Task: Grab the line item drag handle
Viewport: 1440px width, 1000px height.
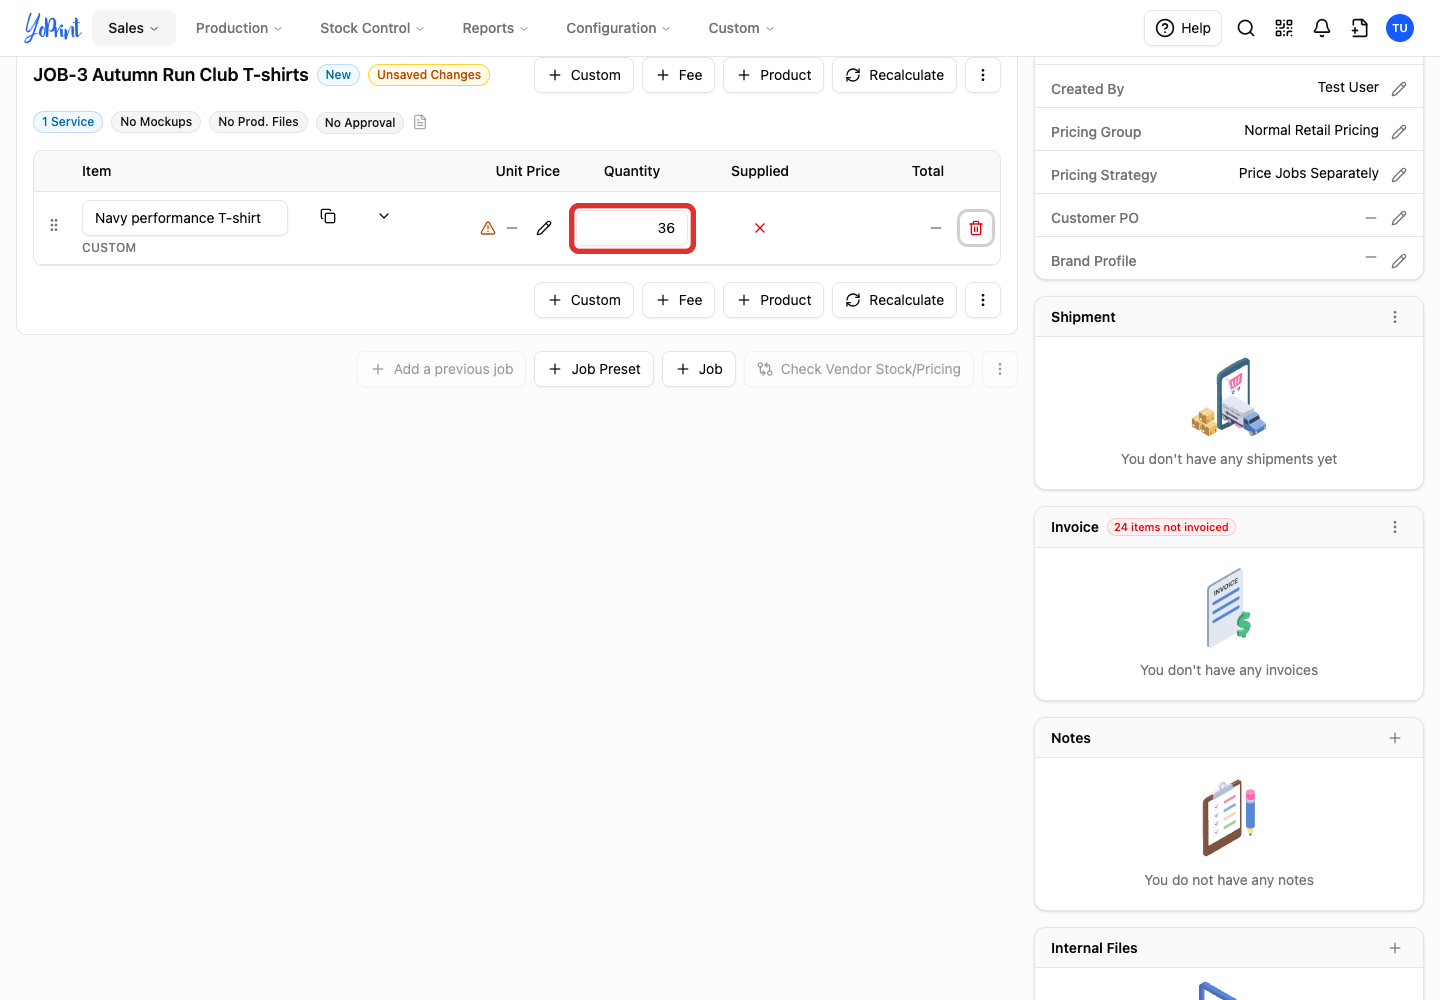Action: pos(54,225)
